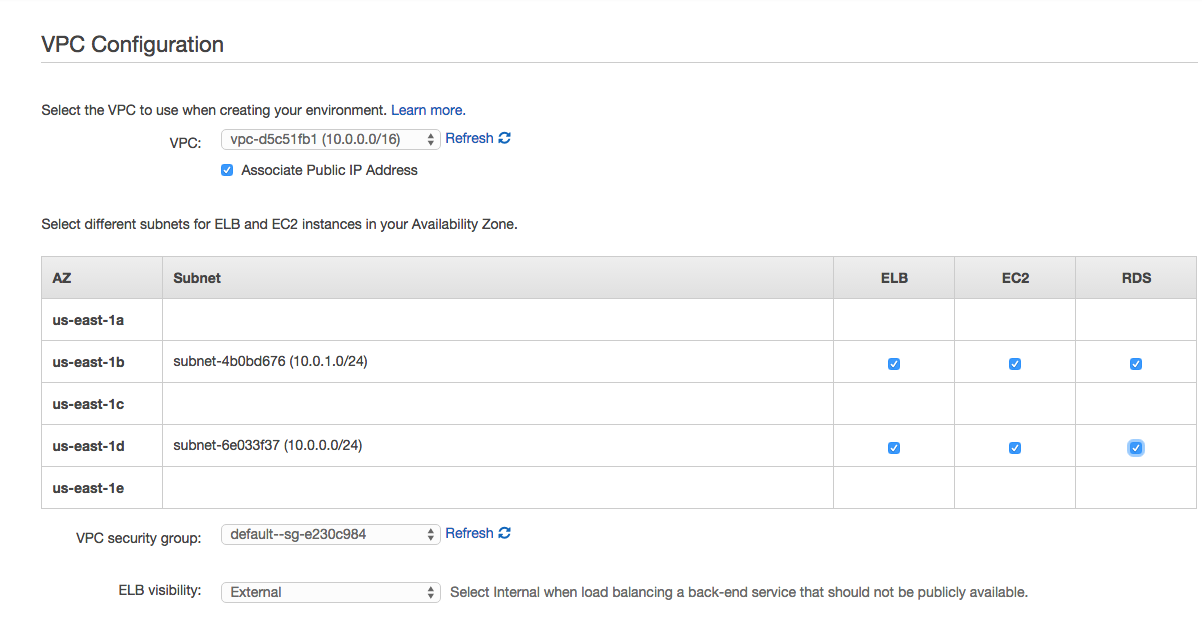Select the subnet-6e033f37 (10.0.0.0/24) cell
The image size is (1202, 621).
pyautogui.click(x=497, y=446)
